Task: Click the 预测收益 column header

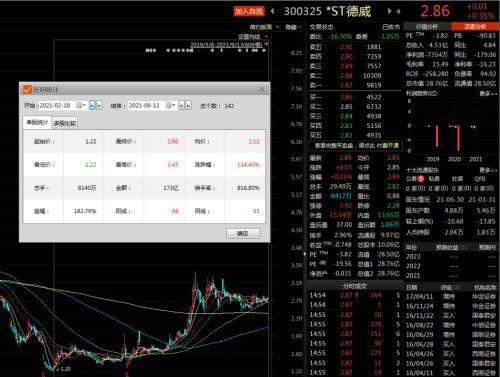Action: (447, 247)
